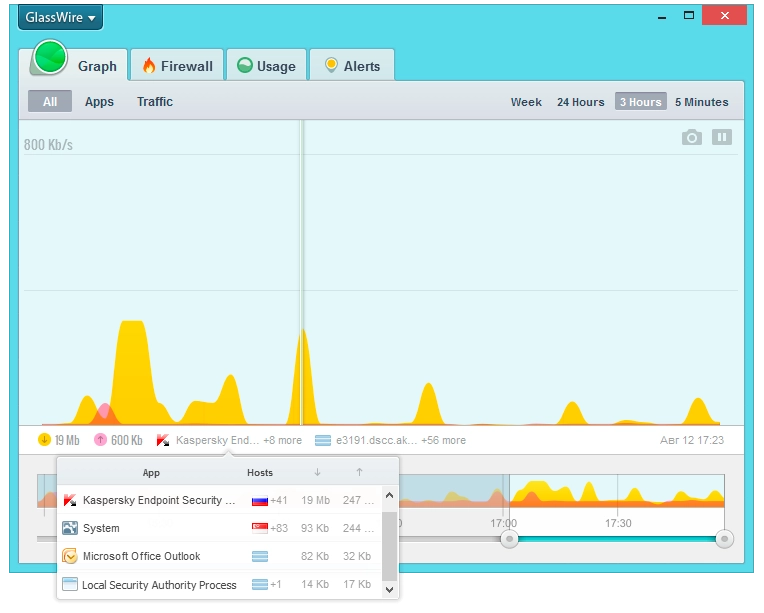Viewport: 764px width, 613px height.
Task: Click the host flag in Outlook row
Action: point(260,556)
